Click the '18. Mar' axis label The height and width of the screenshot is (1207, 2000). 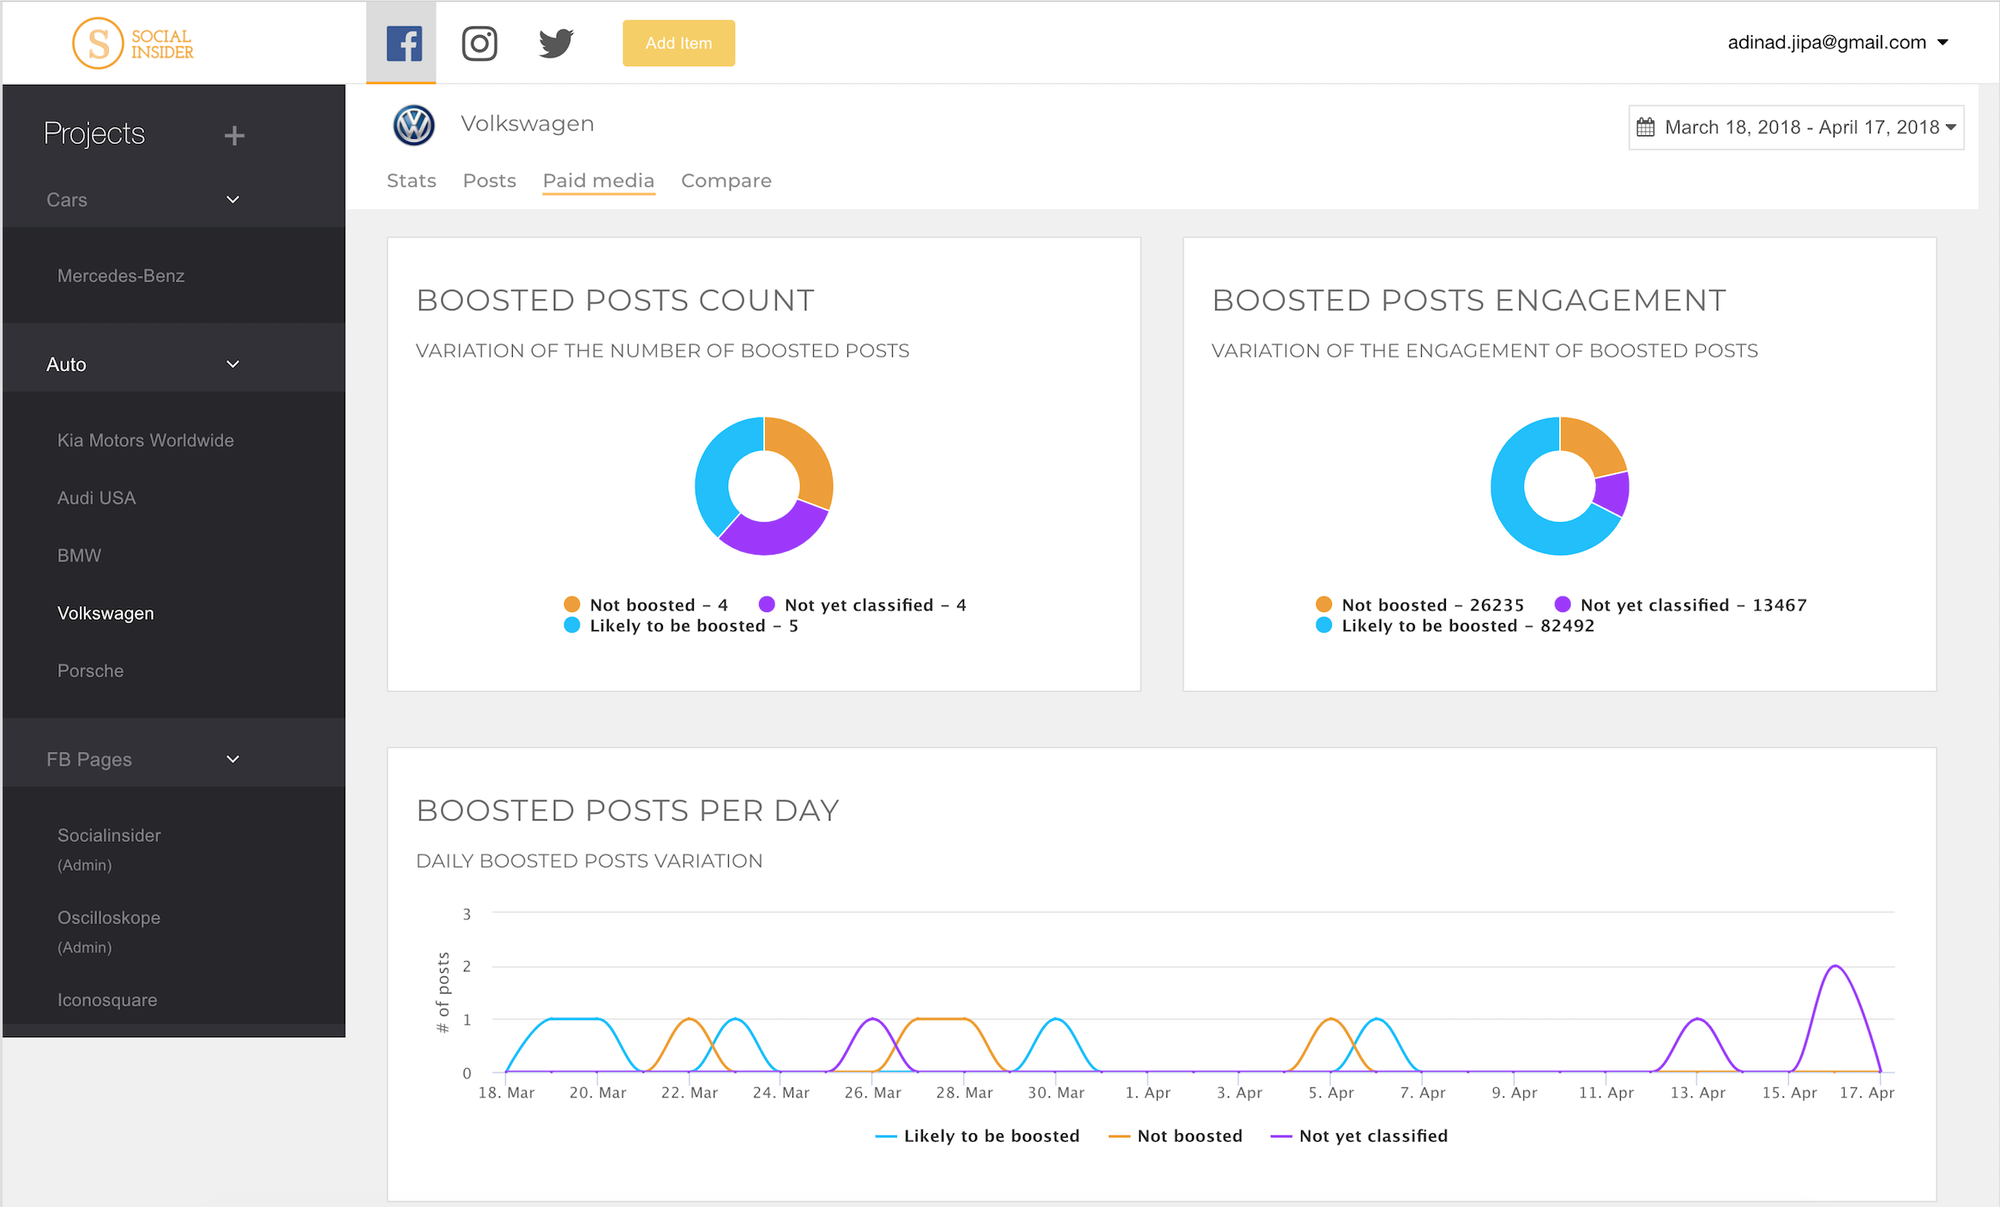(506, 1093)
